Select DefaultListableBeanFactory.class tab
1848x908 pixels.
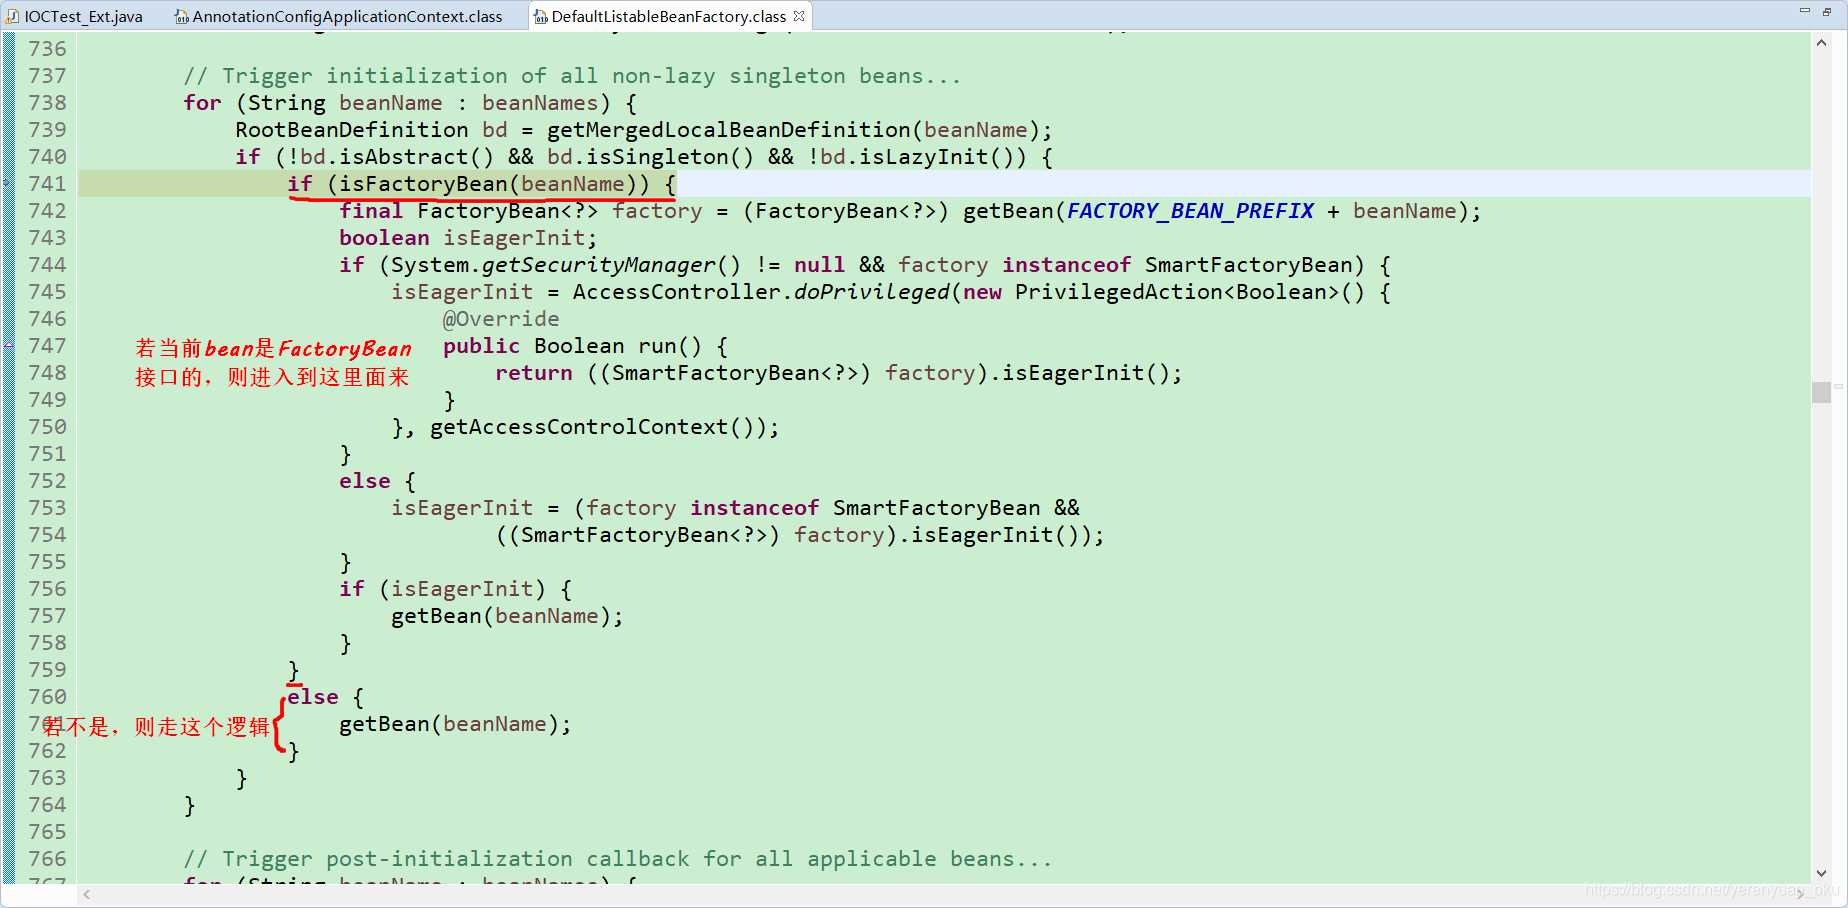click(x=668, y=16)
